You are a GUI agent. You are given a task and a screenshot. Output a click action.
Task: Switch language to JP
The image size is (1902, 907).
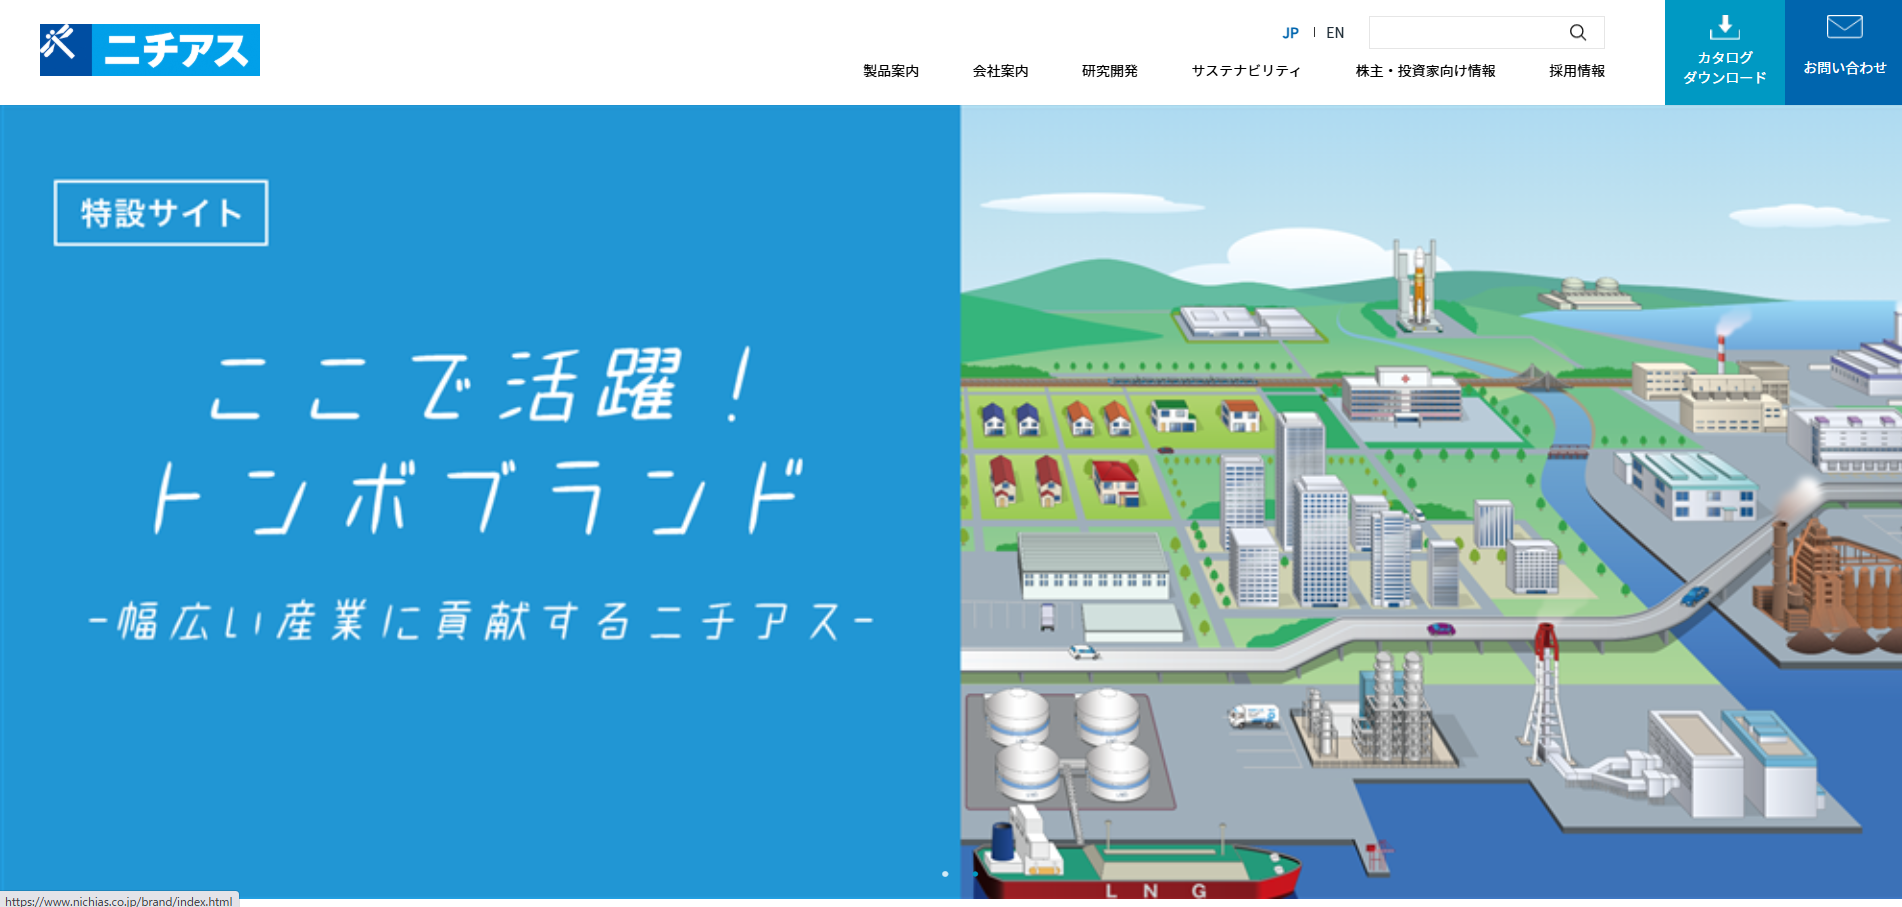pyautogui.click(x=1290, y=33)
